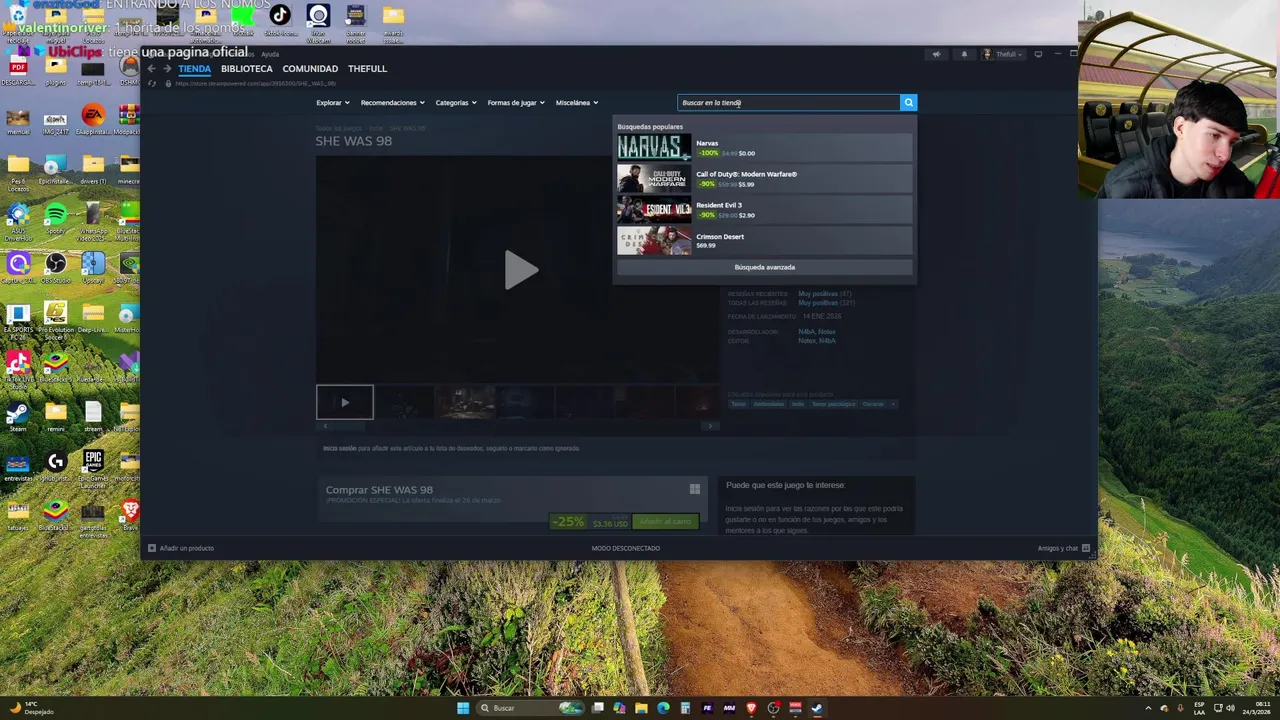This screenshot has height=720, width=1280.
Task: Open Steam notifications bell
Action: (x=964, y=54)
